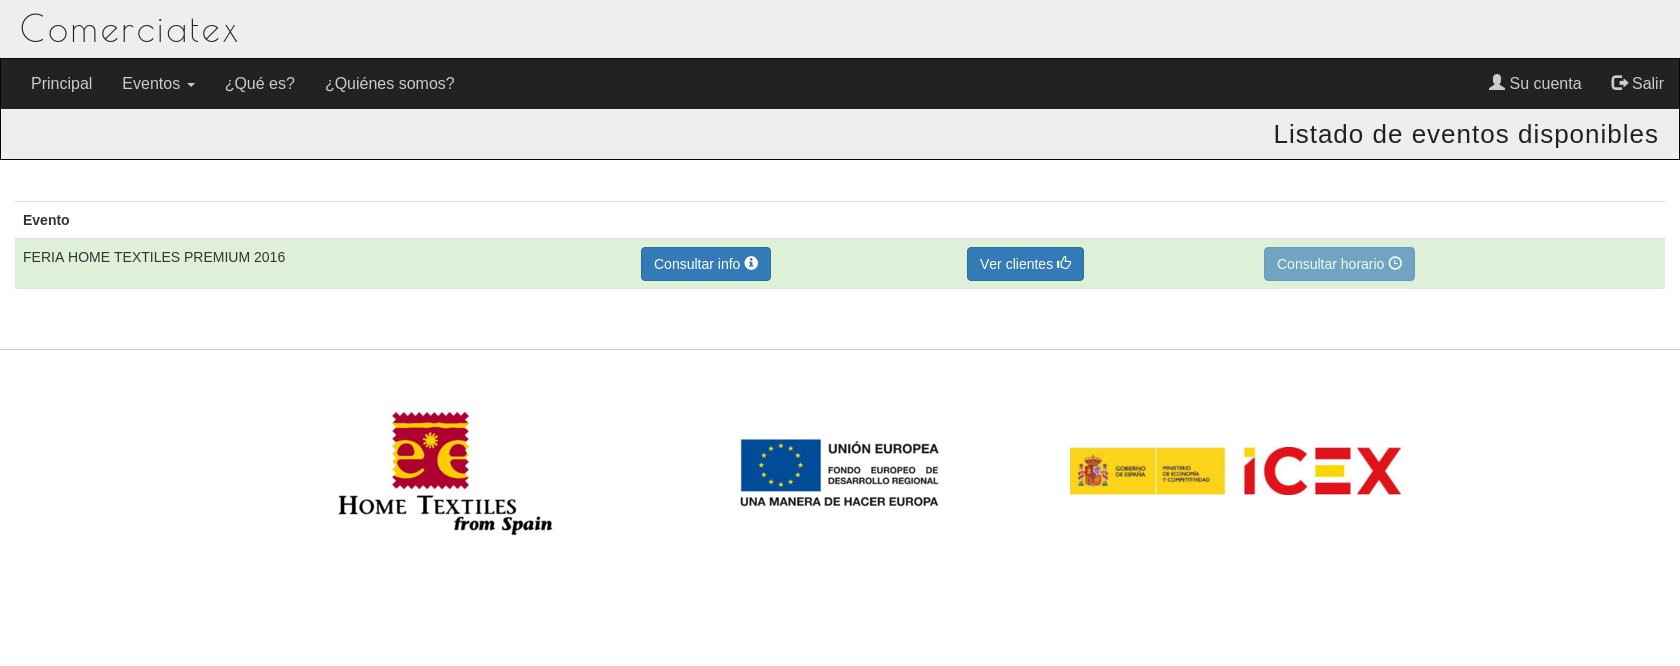Viewport: 1680px width, 666px height.
Task: Click the Comerciatex brand logo
Action: 130,29
